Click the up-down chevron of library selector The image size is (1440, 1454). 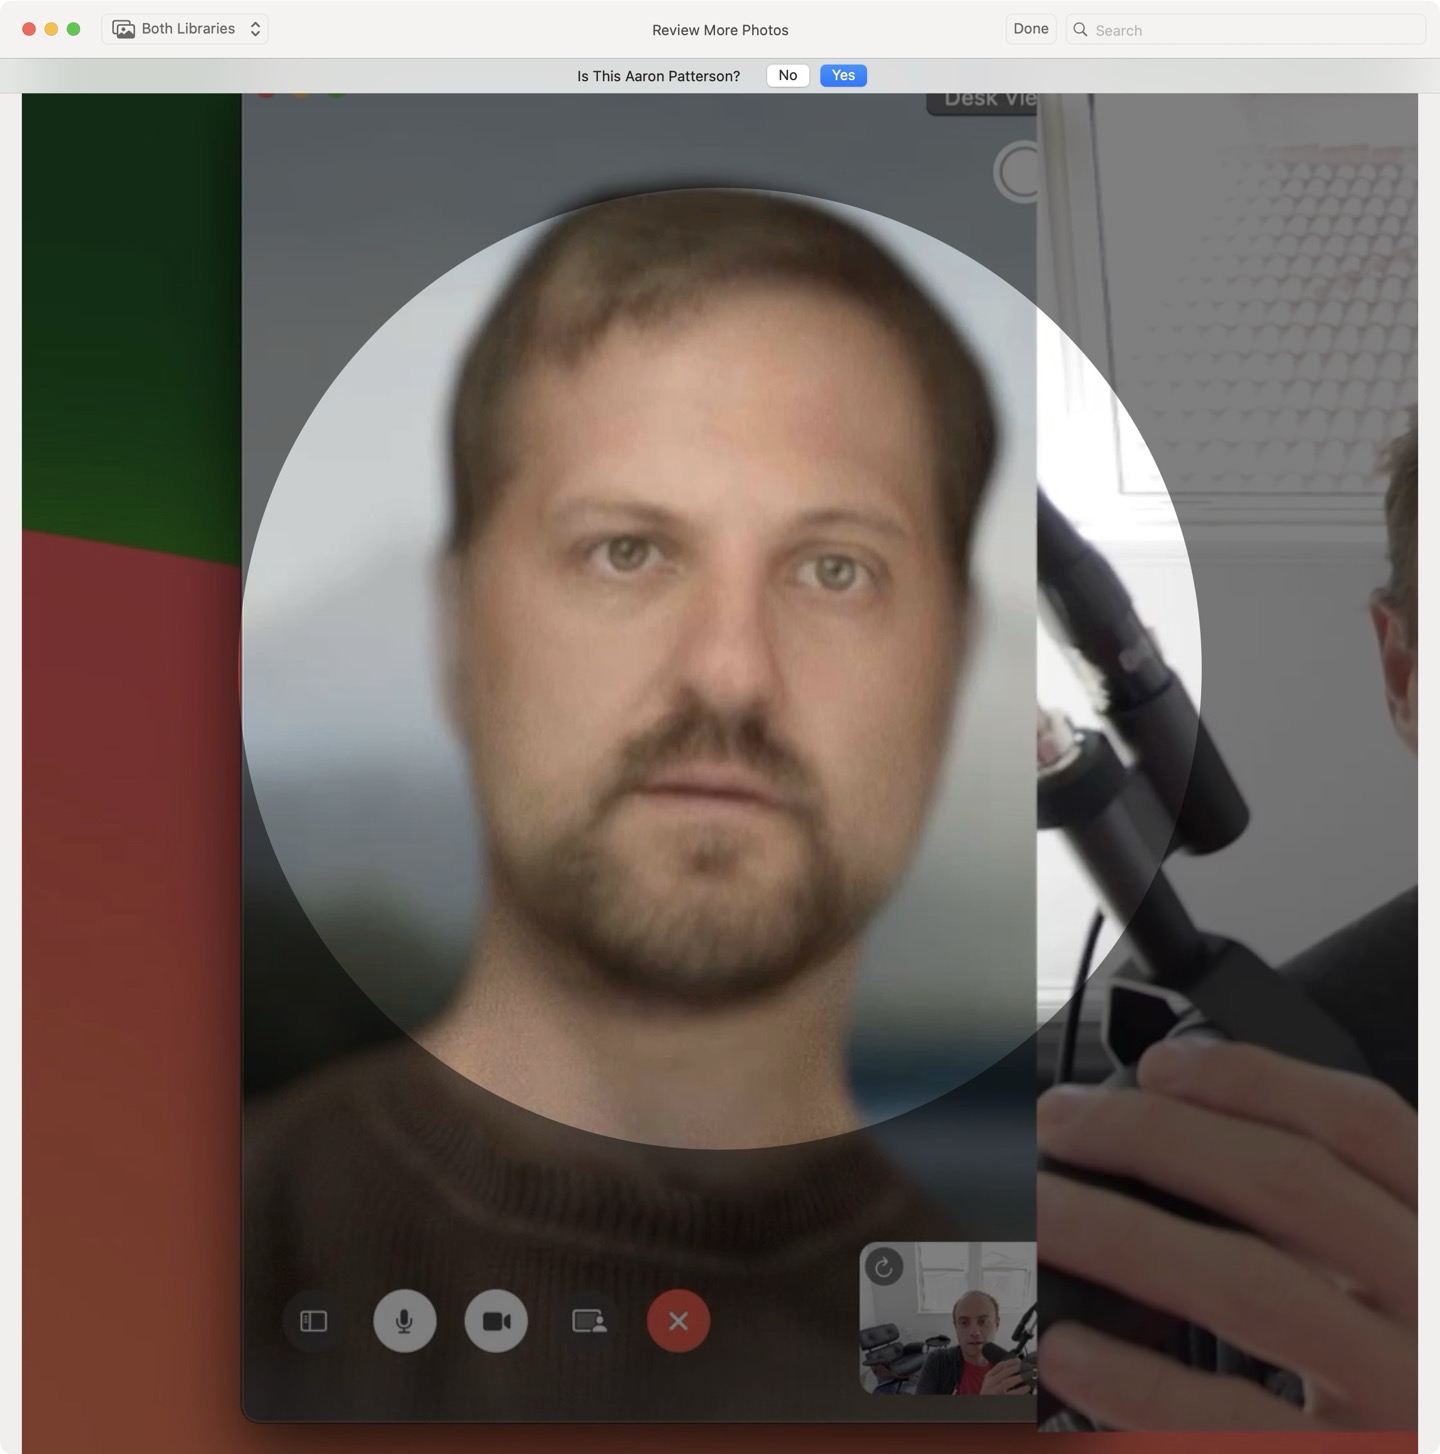(256, 29)
